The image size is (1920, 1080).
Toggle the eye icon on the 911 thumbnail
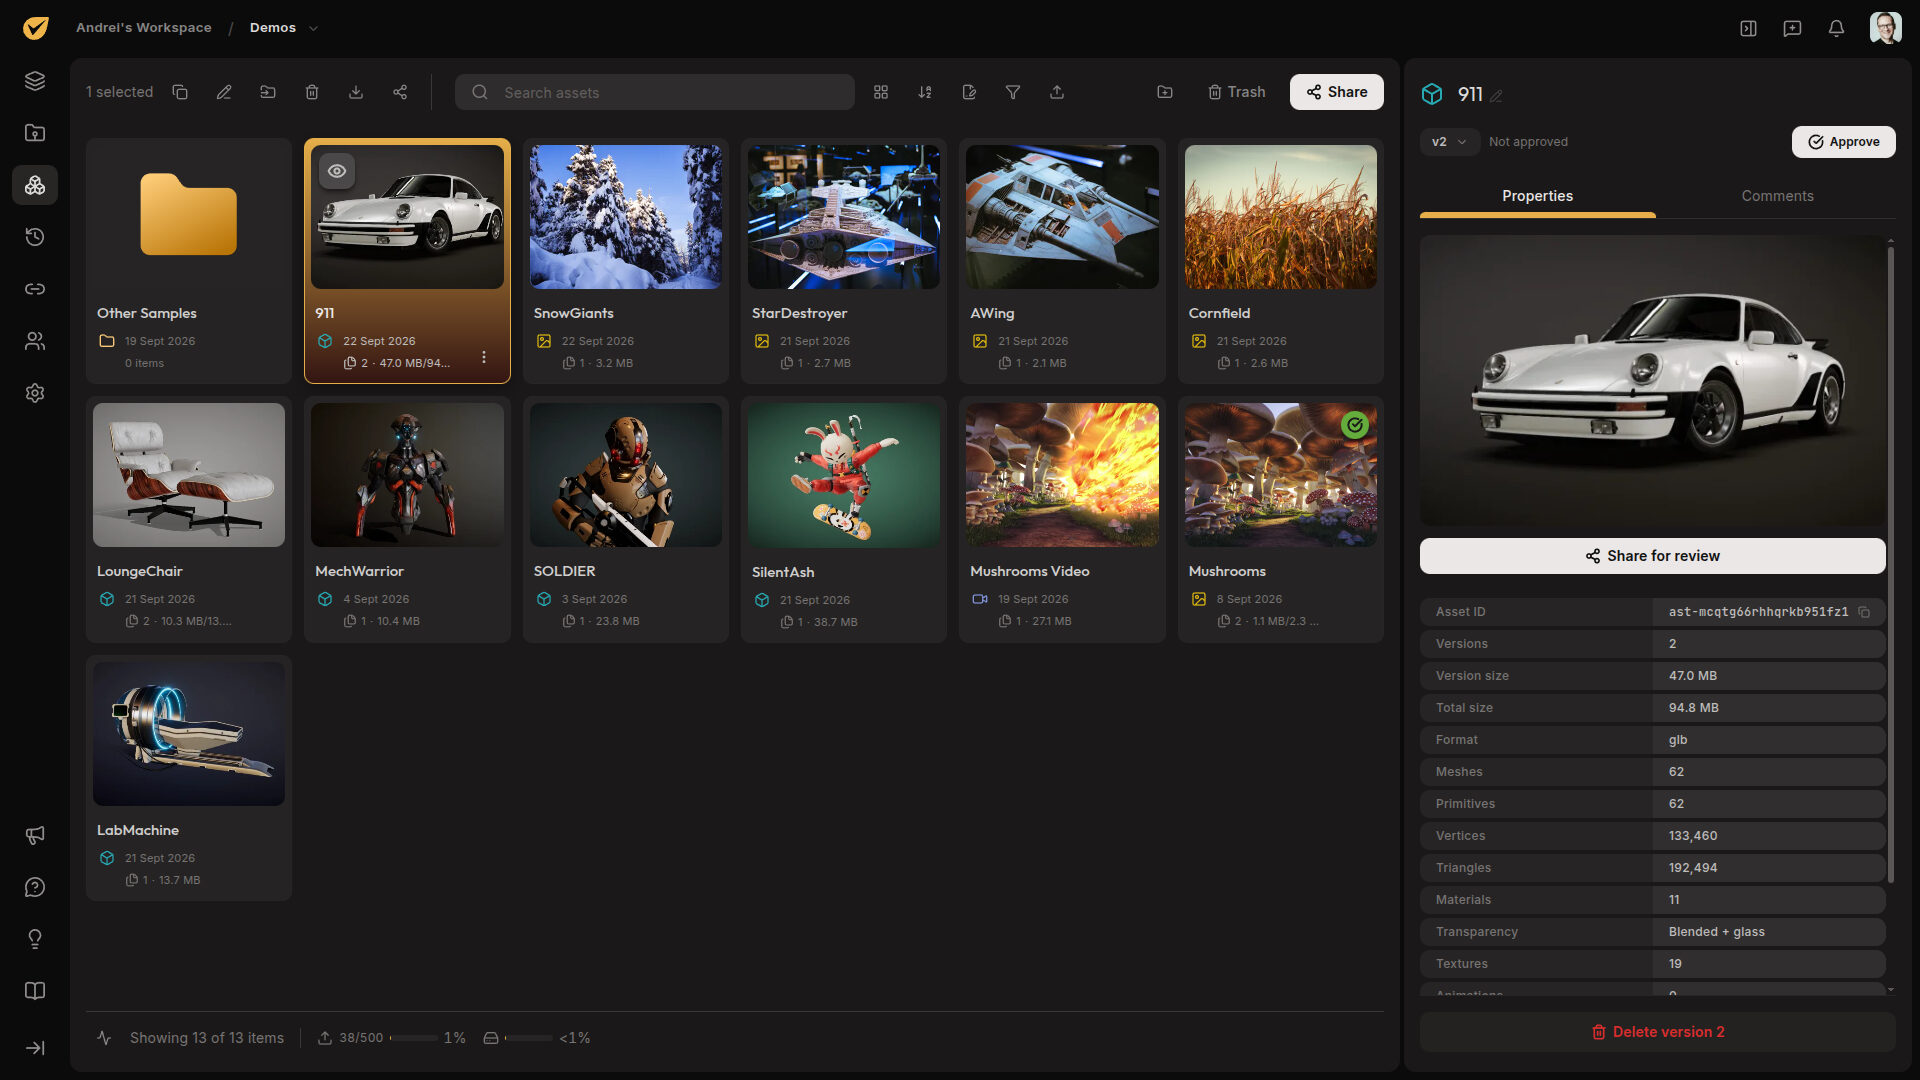tap(337, 171)
